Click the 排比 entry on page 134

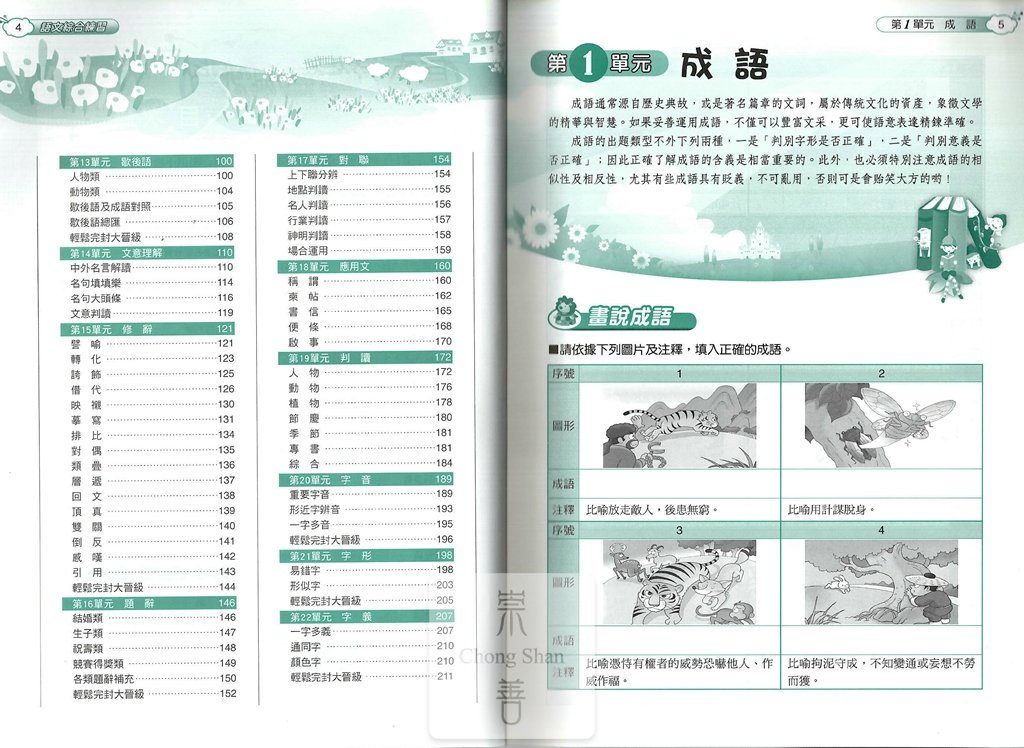tap(152, 435)
